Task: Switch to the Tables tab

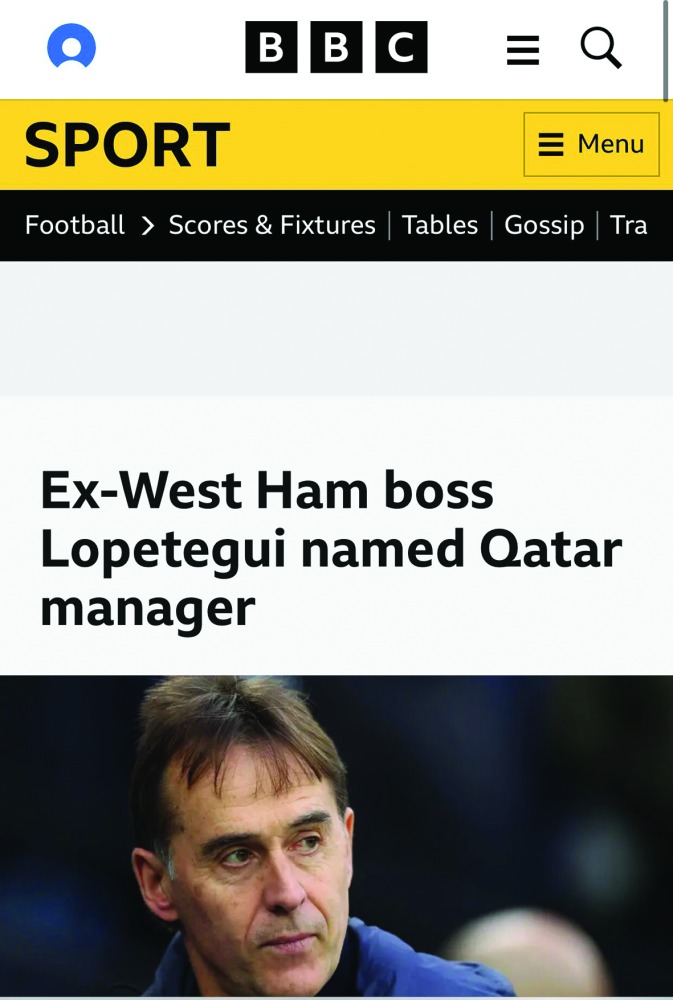Action: click(x=440, y=225)
